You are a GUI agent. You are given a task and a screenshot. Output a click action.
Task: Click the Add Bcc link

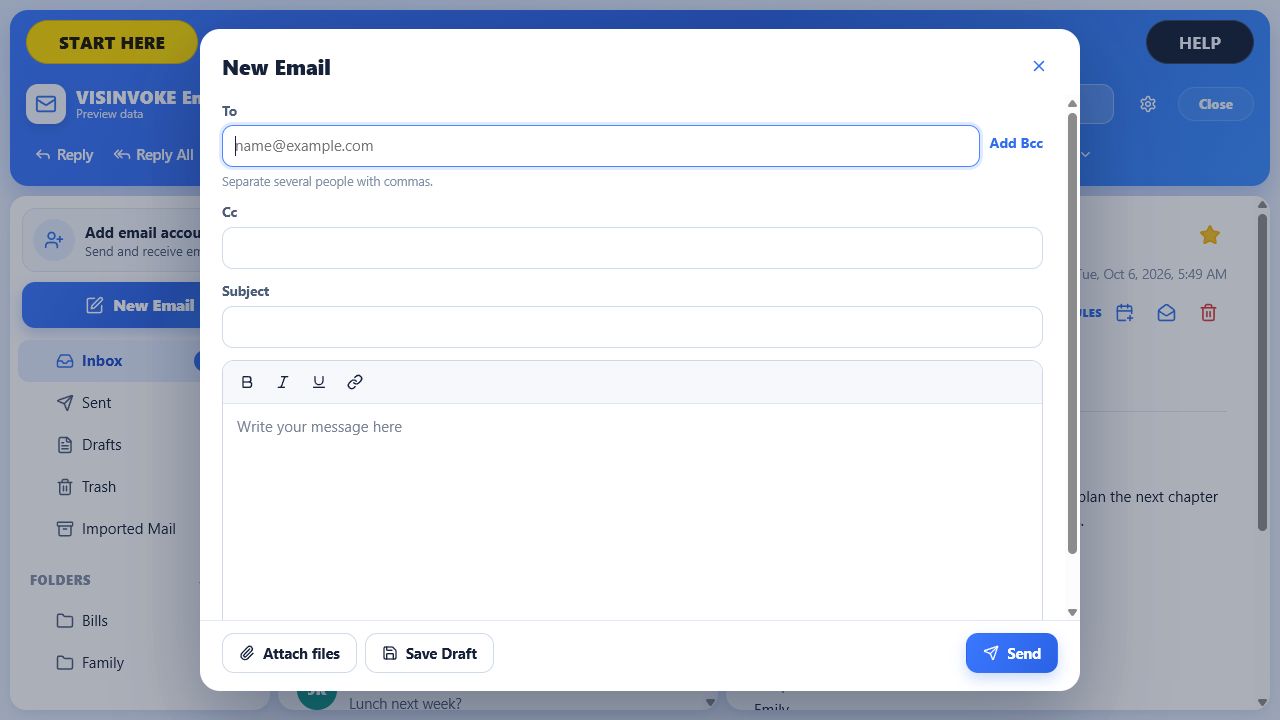[1016, 143]
